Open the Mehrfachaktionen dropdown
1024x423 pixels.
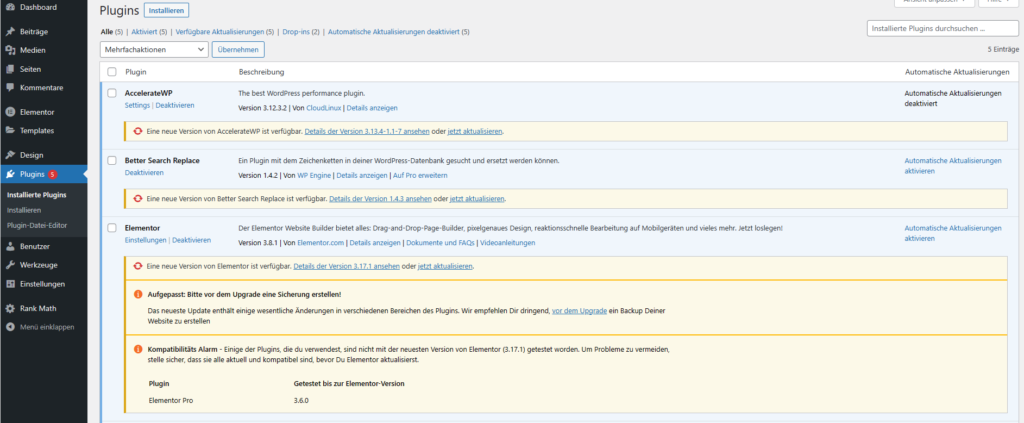(x=154, y=49)
